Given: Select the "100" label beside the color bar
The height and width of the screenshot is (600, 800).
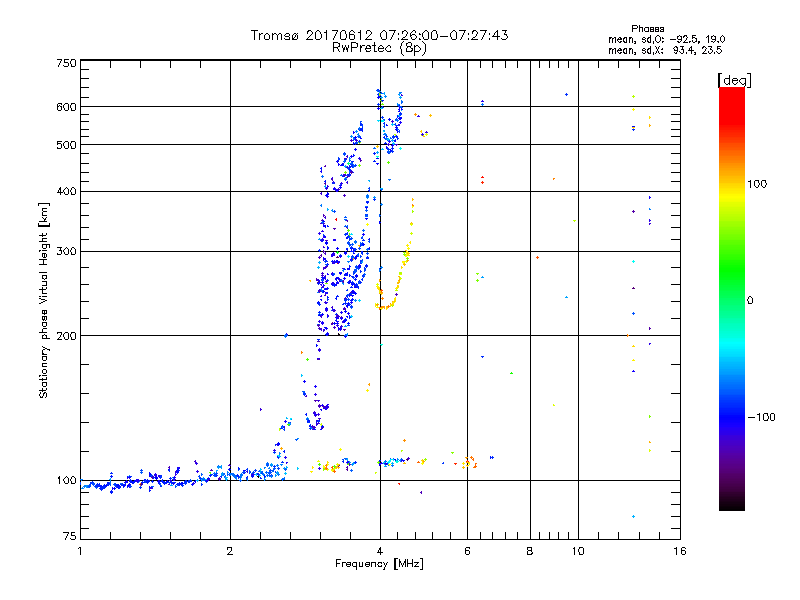Looking at the screenshot, I should tap(757, 184).
